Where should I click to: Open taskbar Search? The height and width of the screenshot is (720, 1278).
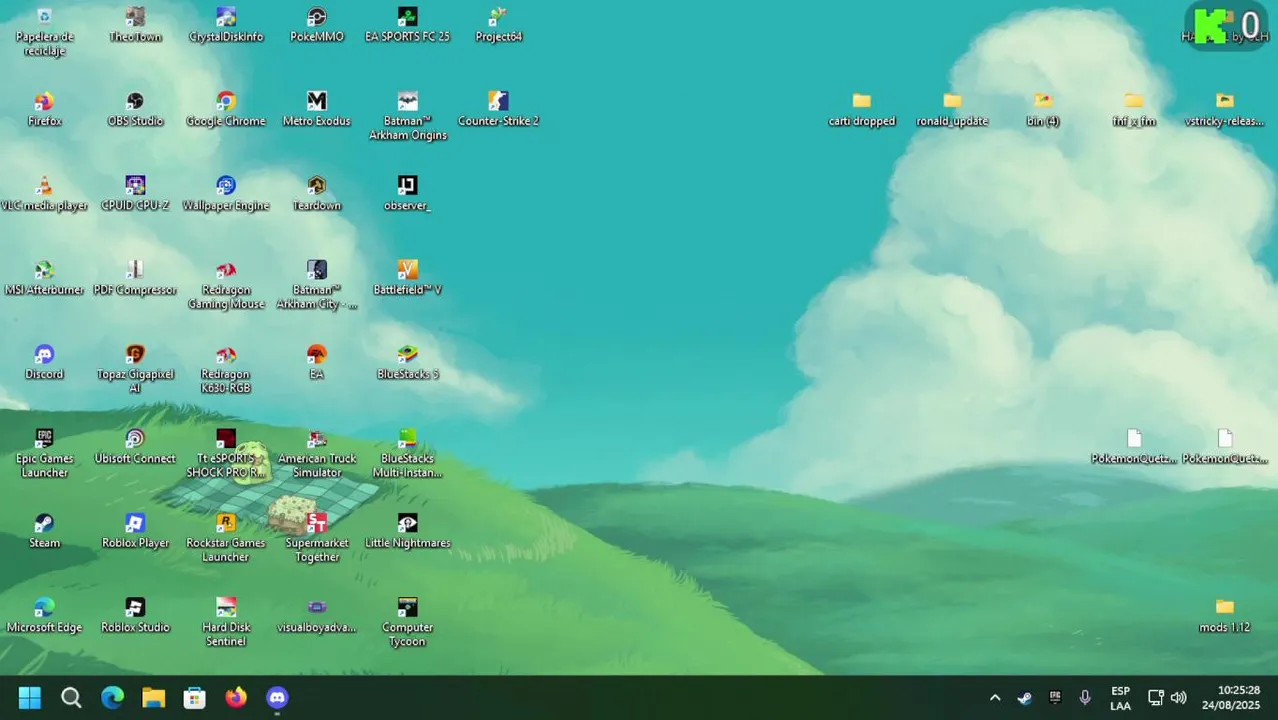pos(71,698)
